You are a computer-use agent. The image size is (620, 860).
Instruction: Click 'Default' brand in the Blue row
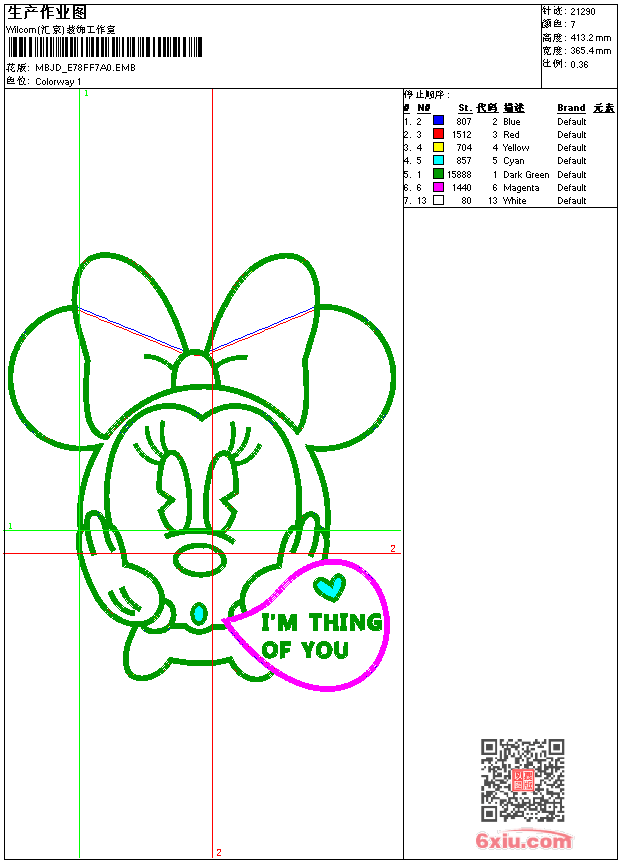[572, 121]
